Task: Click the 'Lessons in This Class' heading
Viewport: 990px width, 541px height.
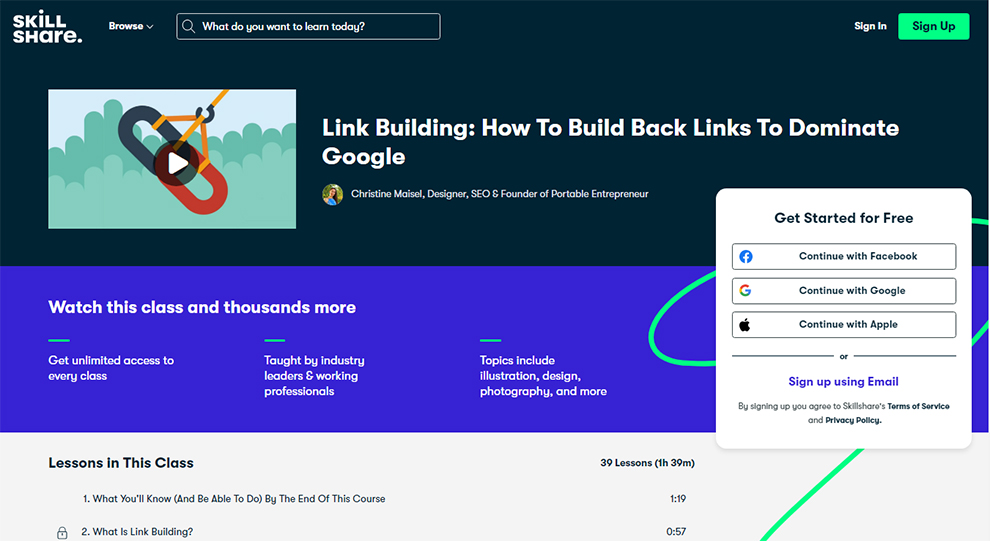Action: pos(121,463)
